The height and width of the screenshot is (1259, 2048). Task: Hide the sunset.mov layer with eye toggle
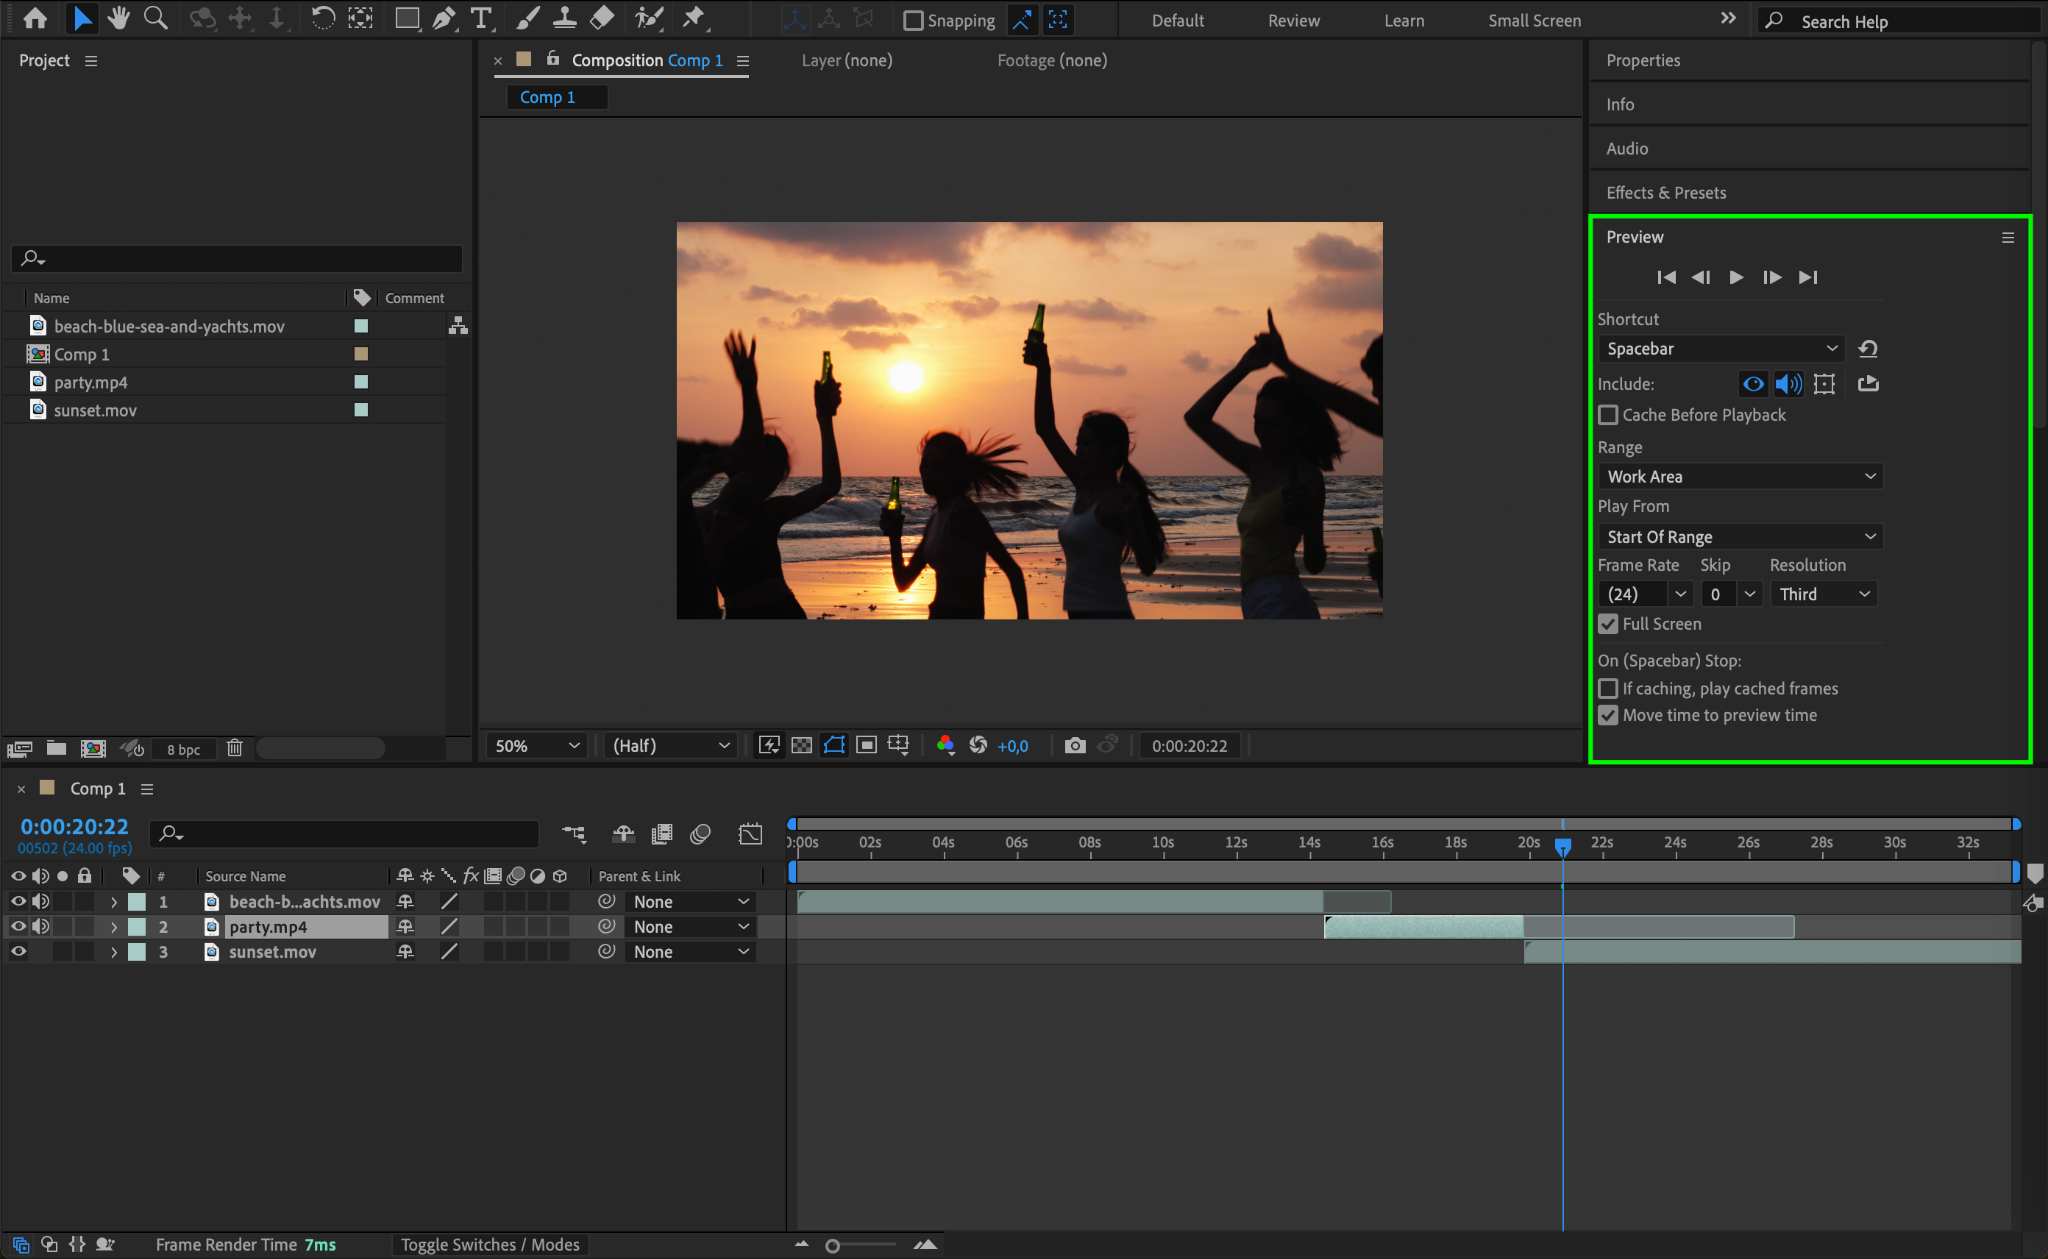(x=18, y=952)
